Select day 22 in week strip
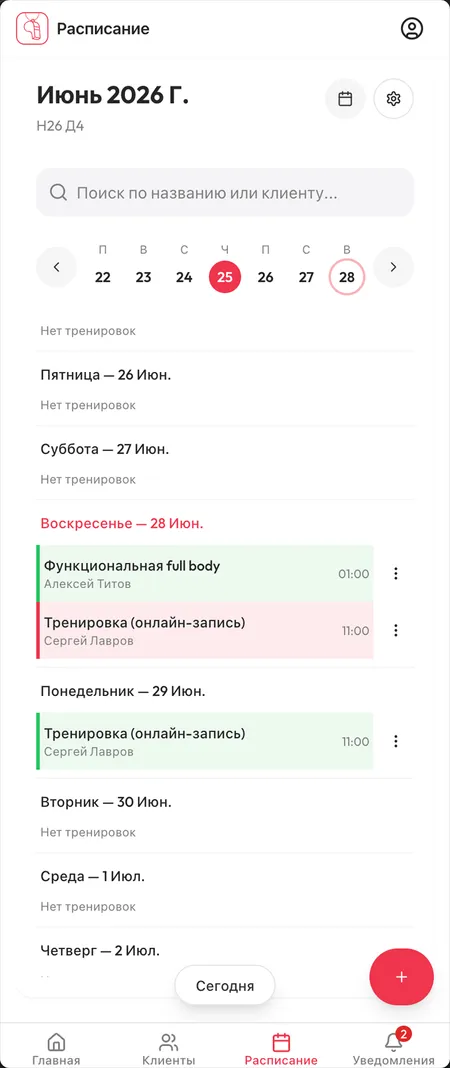This screenshot has width=450, height=1068. coord(103,277)
